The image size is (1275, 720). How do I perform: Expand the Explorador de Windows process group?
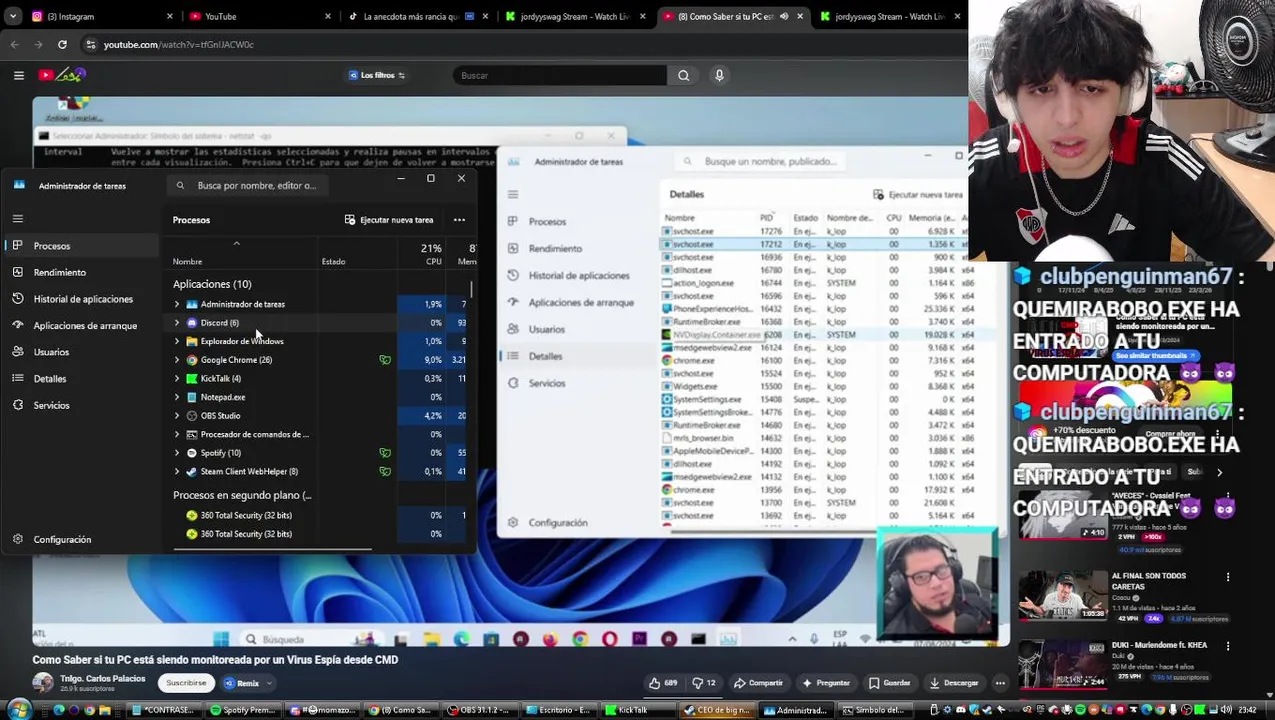tap(177, 341)
